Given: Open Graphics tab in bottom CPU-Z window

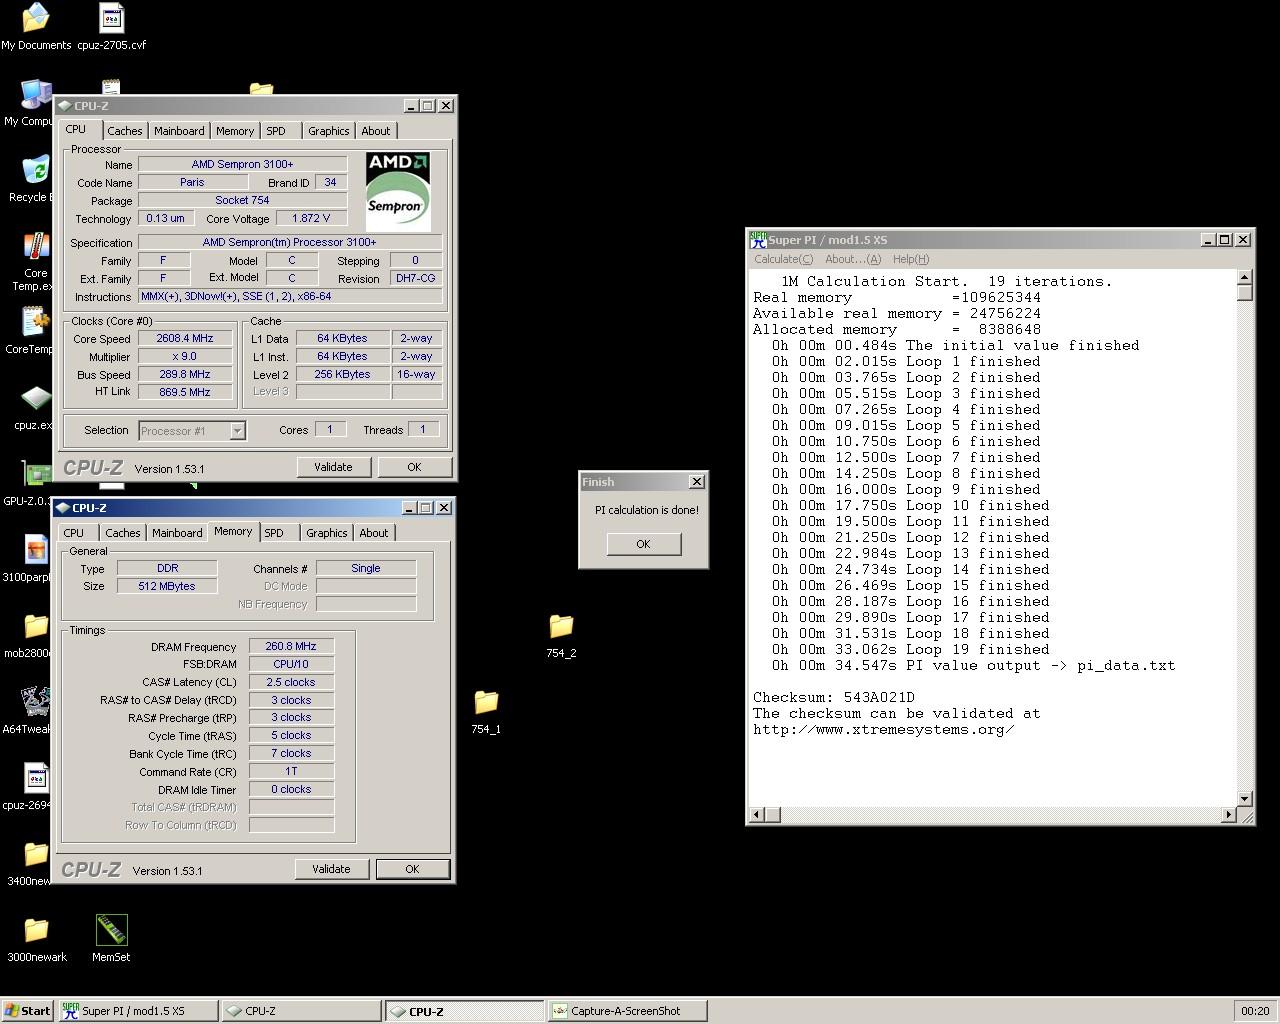Looking at the screenshot, I should click(x=327, y=533).
